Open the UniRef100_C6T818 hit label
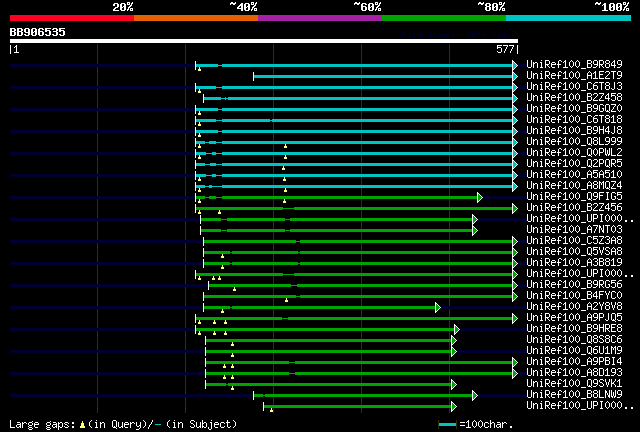The height and width of the screenshot is (432, 640). tap(574, 120)
